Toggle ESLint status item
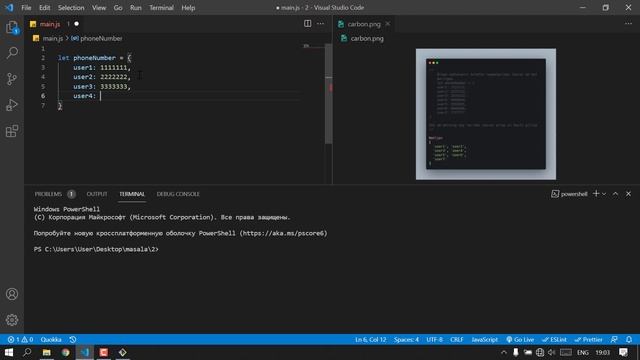 pyautogui.click(x=554, y=340)
